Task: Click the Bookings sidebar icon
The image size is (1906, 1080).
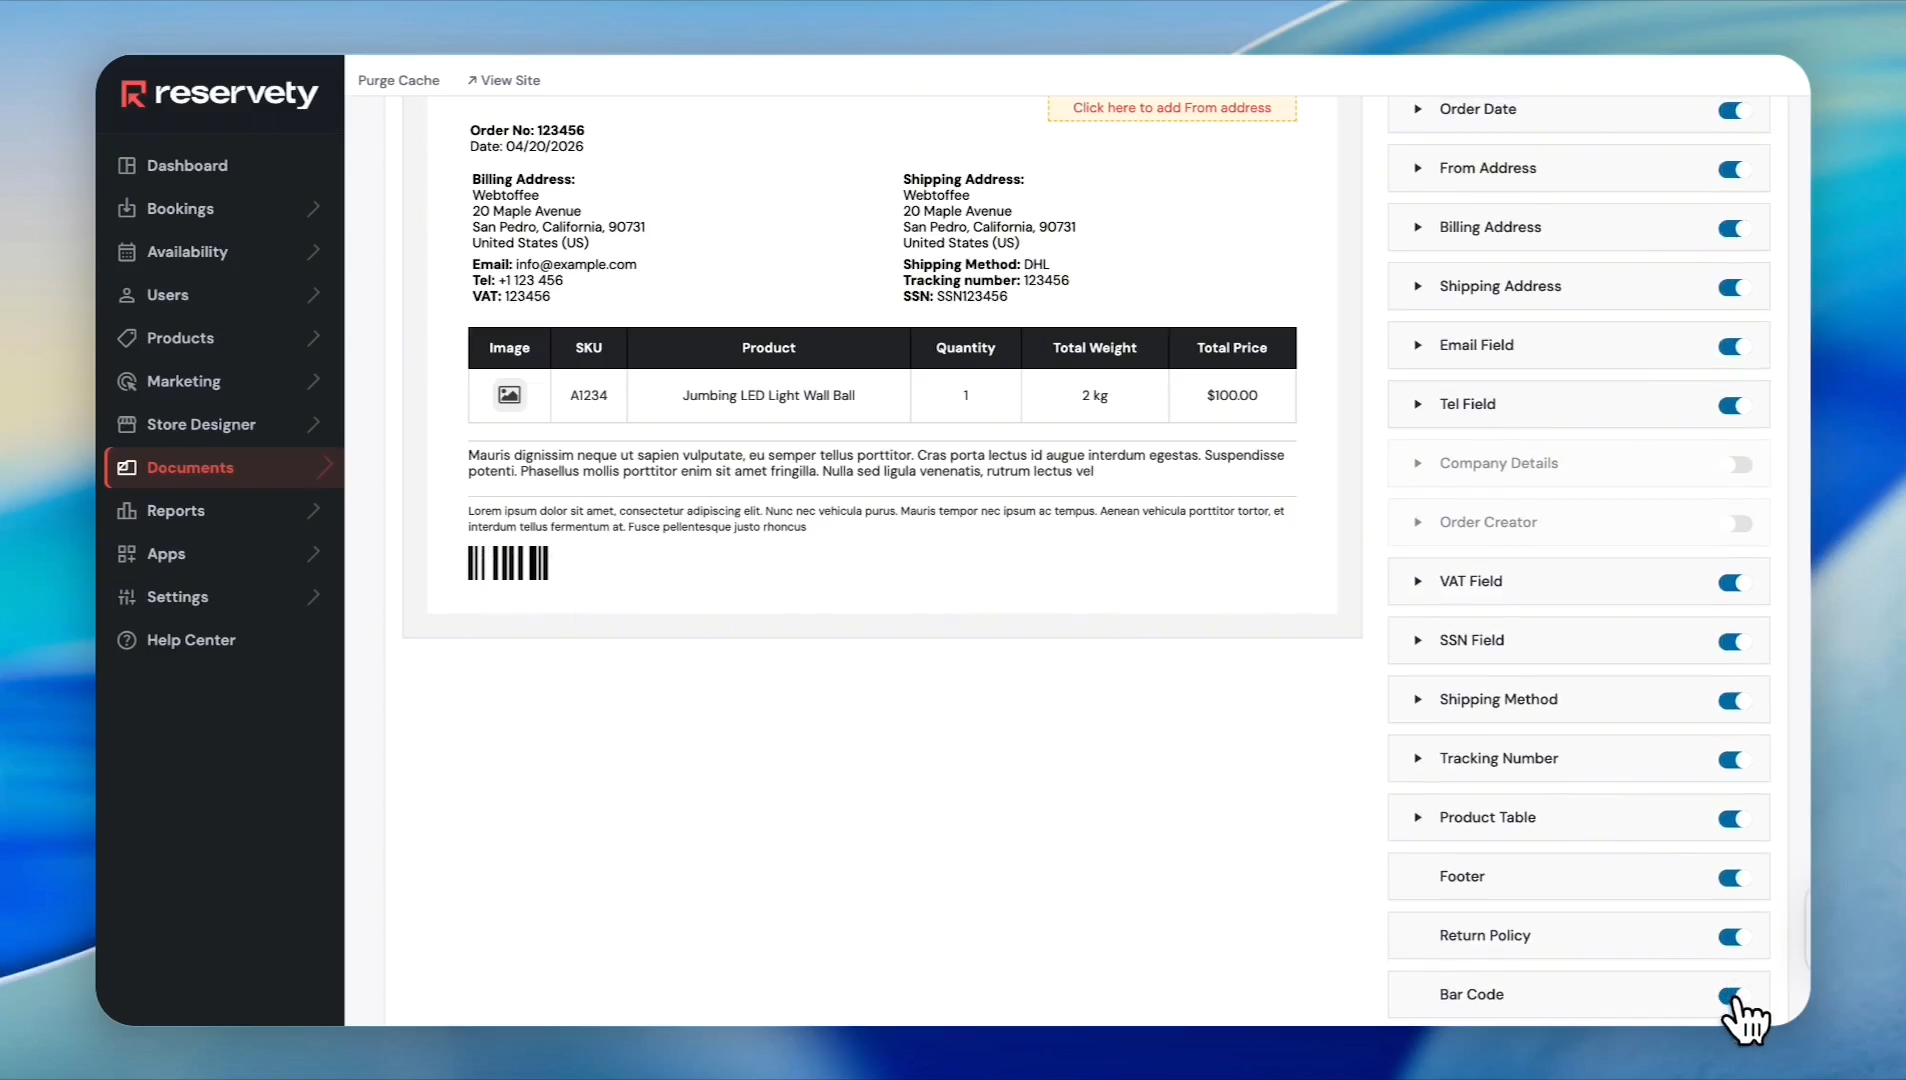Action: click(127, 209)
